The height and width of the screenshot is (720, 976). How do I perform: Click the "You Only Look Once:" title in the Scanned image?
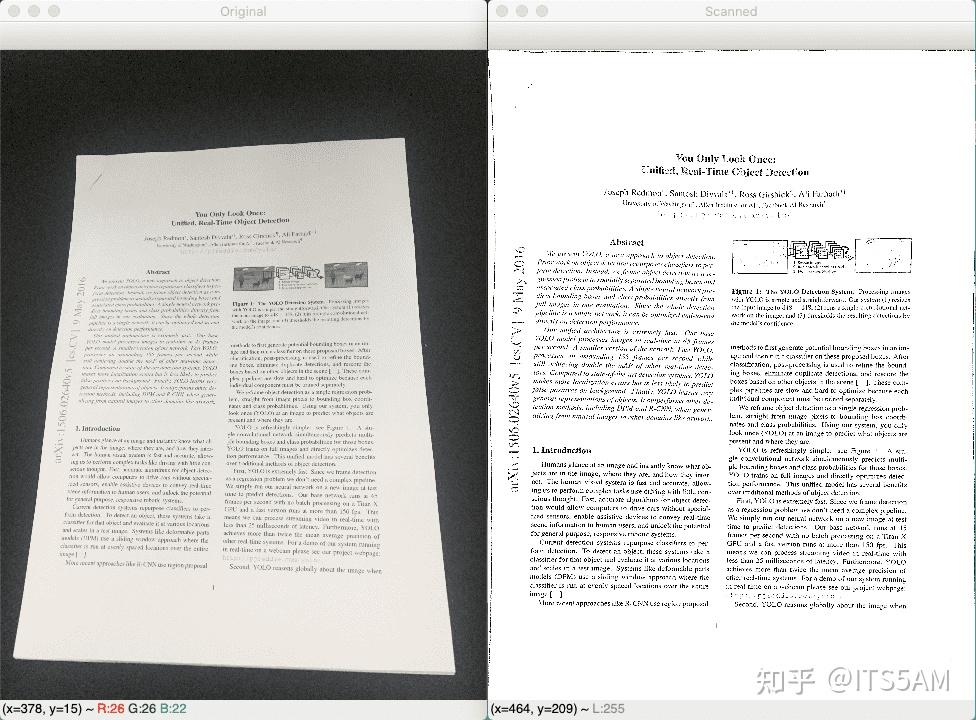(725, 159)
